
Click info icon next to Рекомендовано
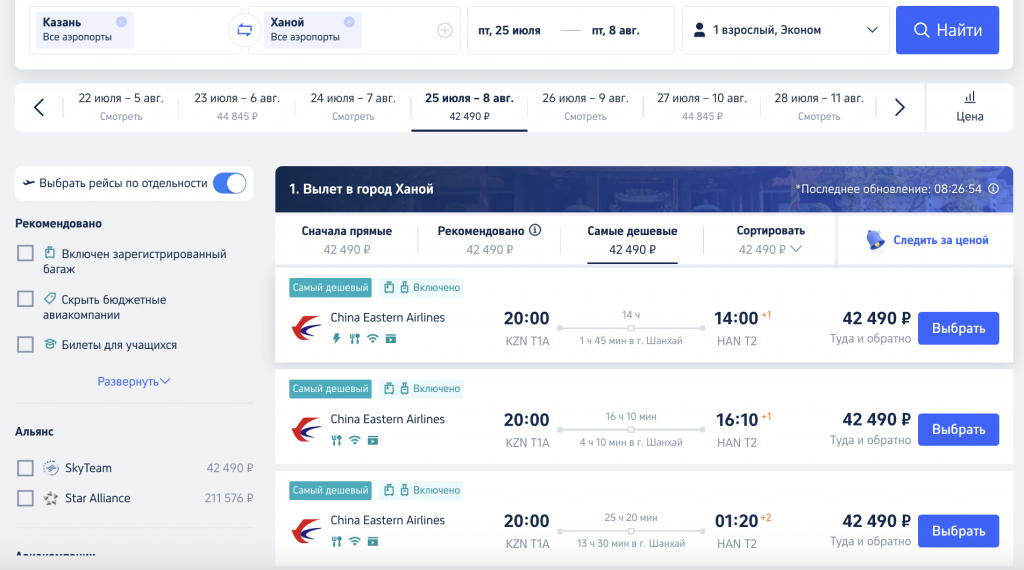(535, 230)
